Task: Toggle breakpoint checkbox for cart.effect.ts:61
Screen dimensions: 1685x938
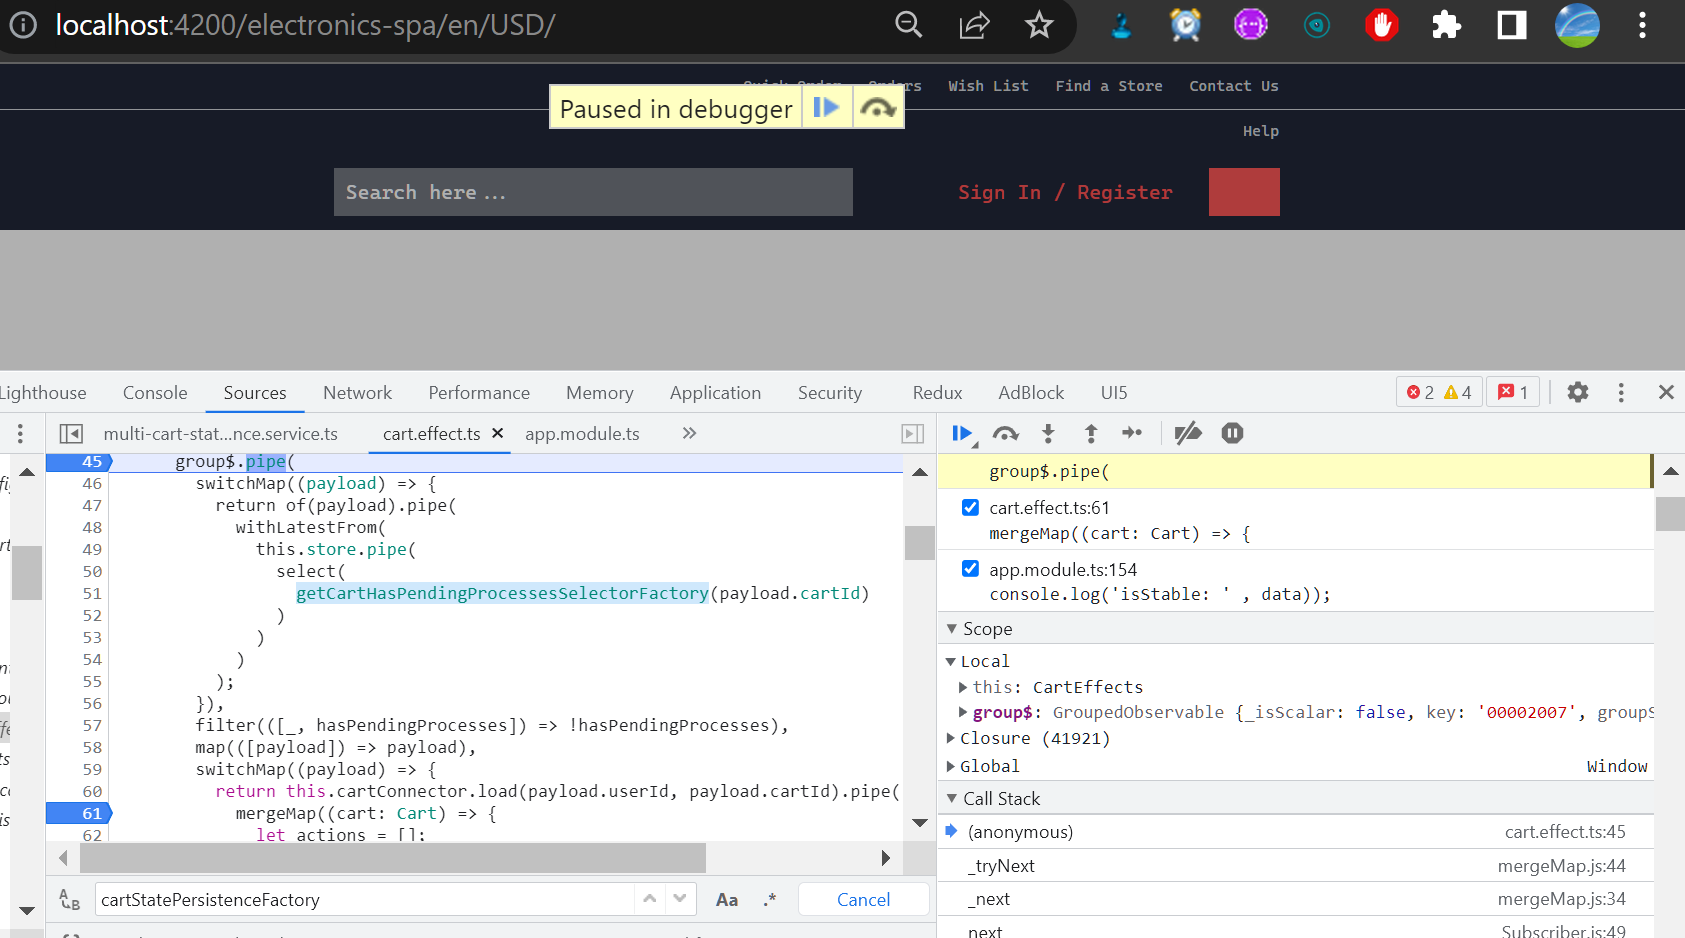Action: (970, 507)
